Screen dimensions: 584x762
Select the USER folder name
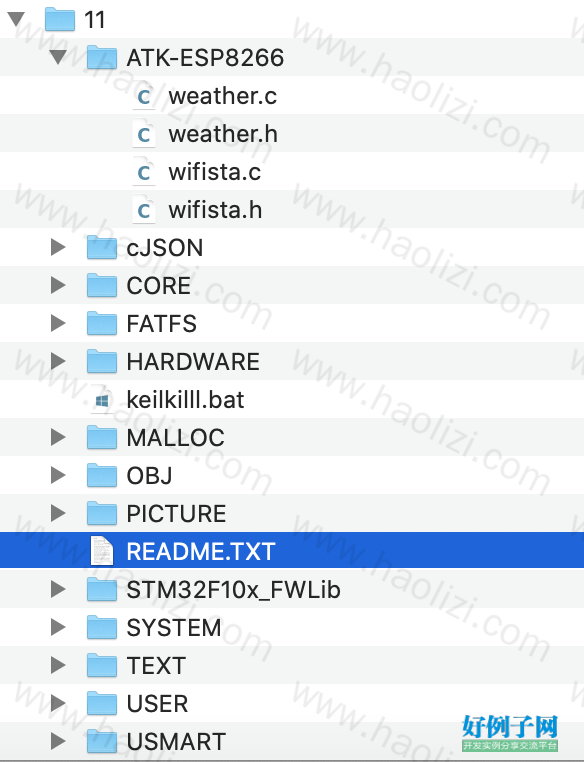pyautogui.click(x=157, y=704)
